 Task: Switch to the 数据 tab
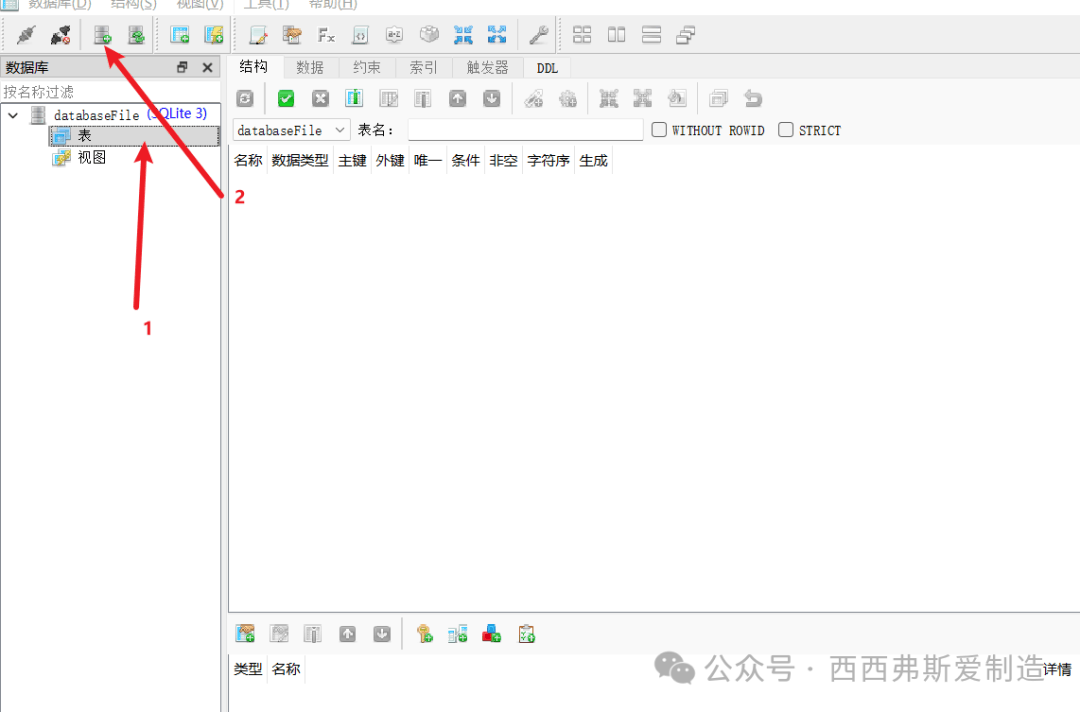(x=310, y=68)
